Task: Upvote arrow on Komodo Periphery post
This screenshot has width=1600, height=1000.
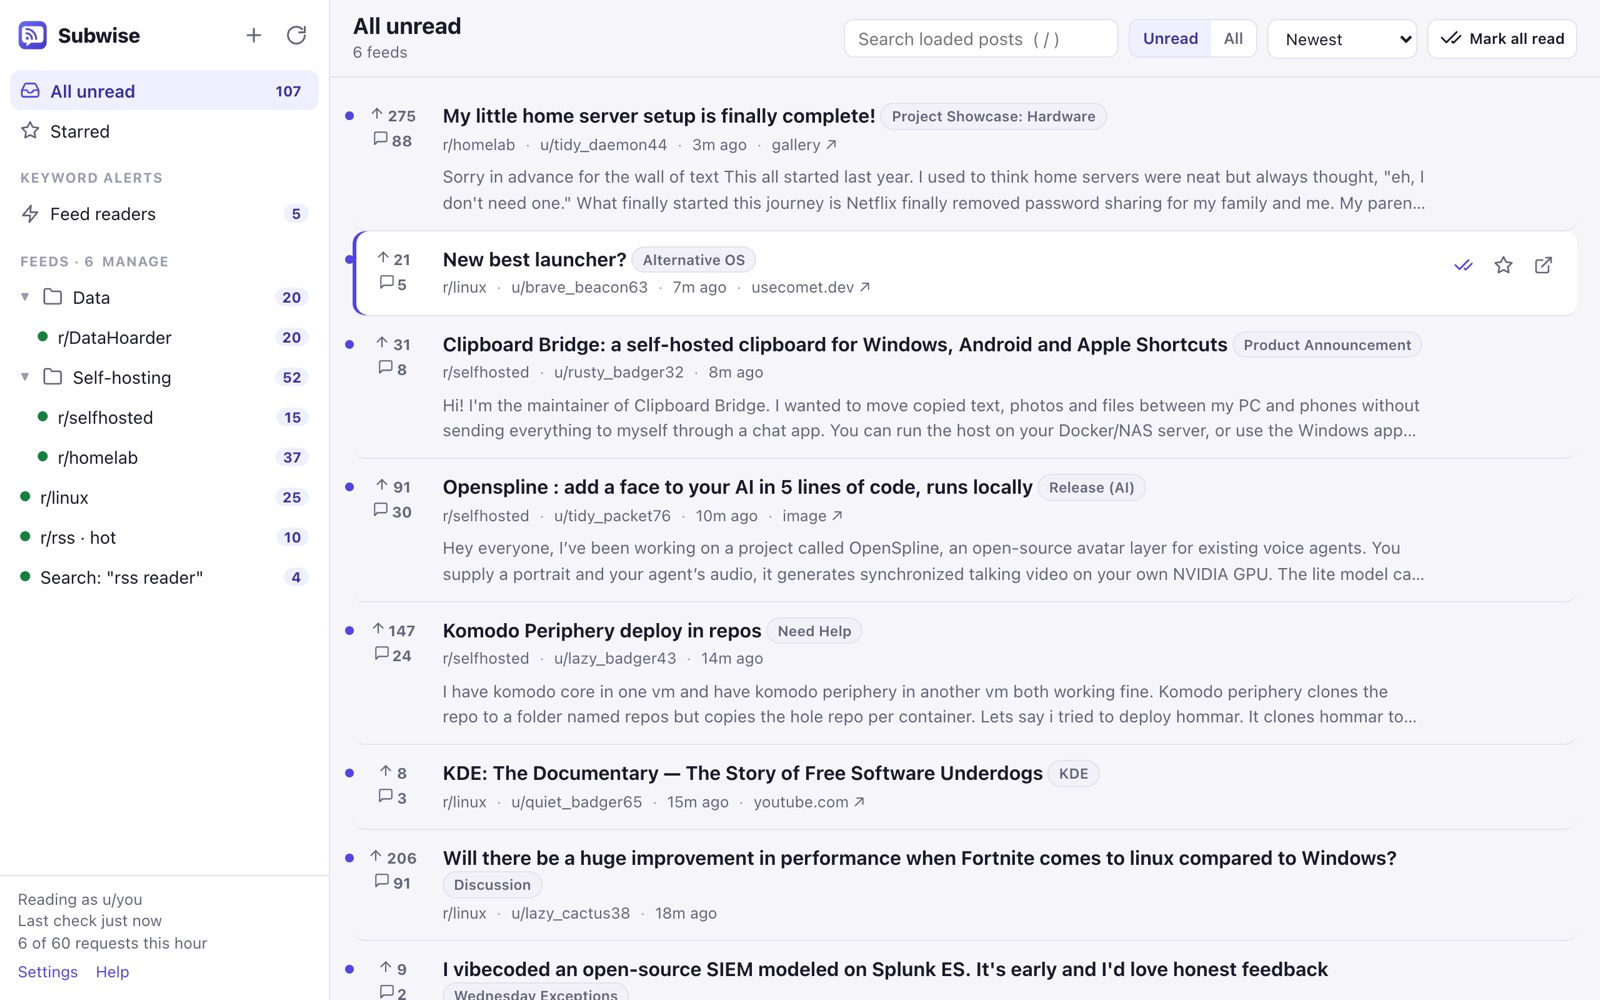Action: [378, 629]
